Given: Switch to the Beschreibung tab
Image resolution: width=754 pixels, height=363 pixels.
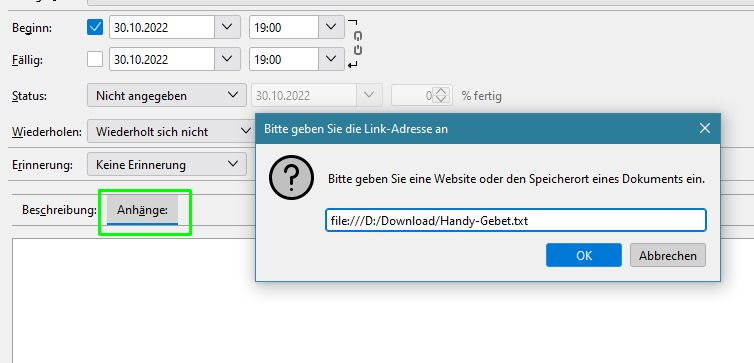Looking at the screenshot, I should [59, 210].
